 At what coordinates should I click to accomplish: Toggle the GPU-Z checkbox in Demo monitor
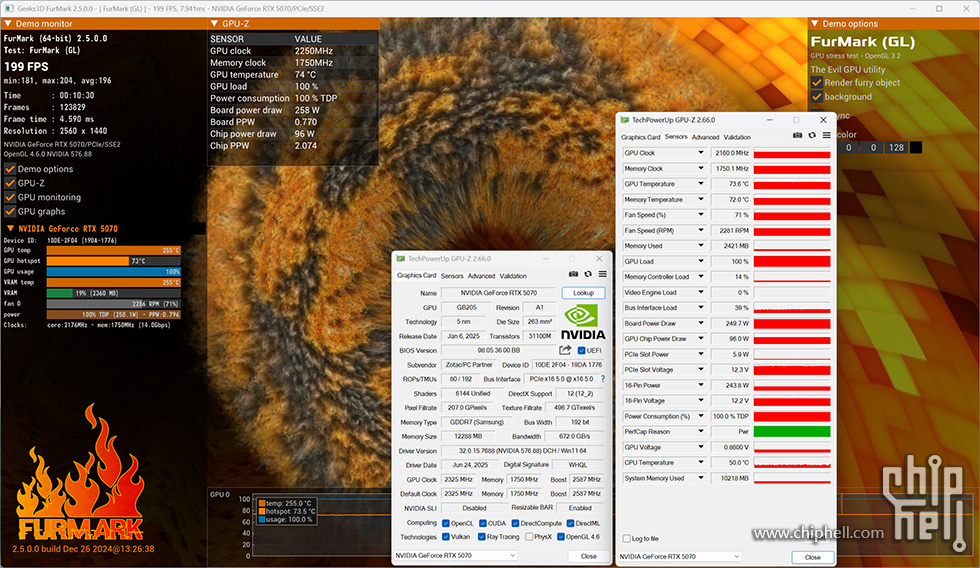tap(10, 183)
